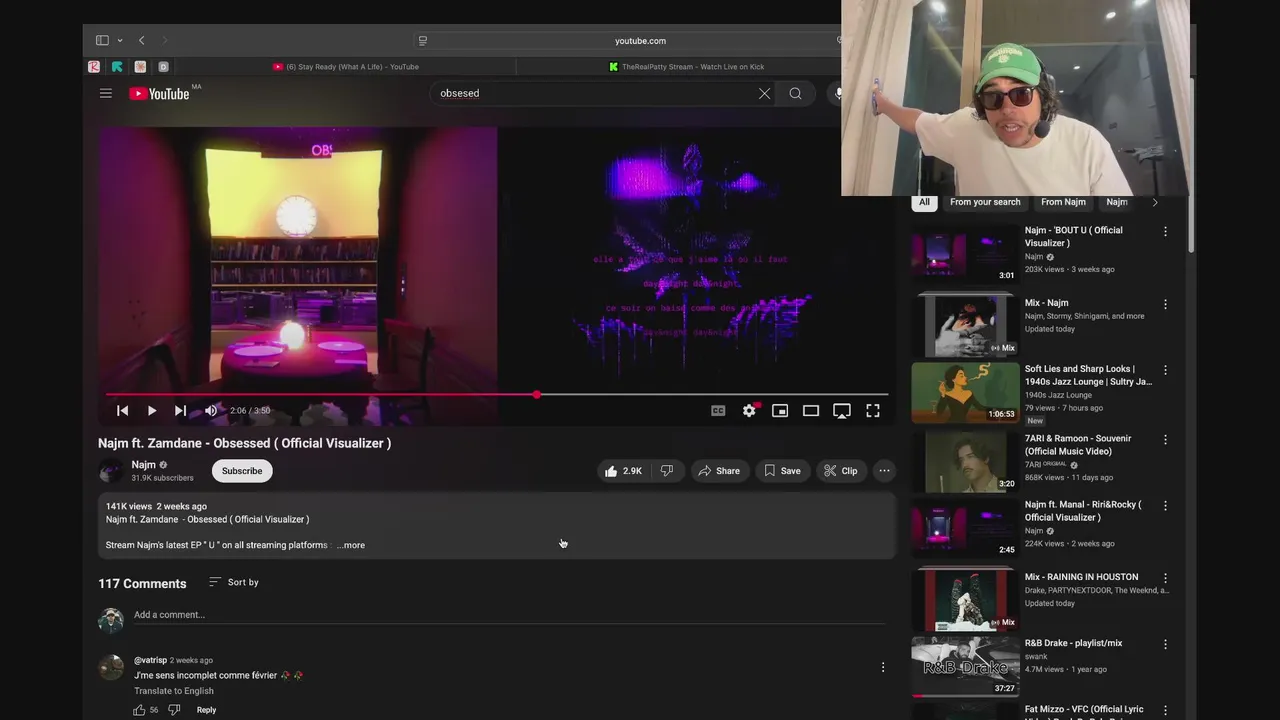Open the third pinned tab with orange favicon
Image resolution: width=1280 pixels, height=720 pixels.
(140, 67)
